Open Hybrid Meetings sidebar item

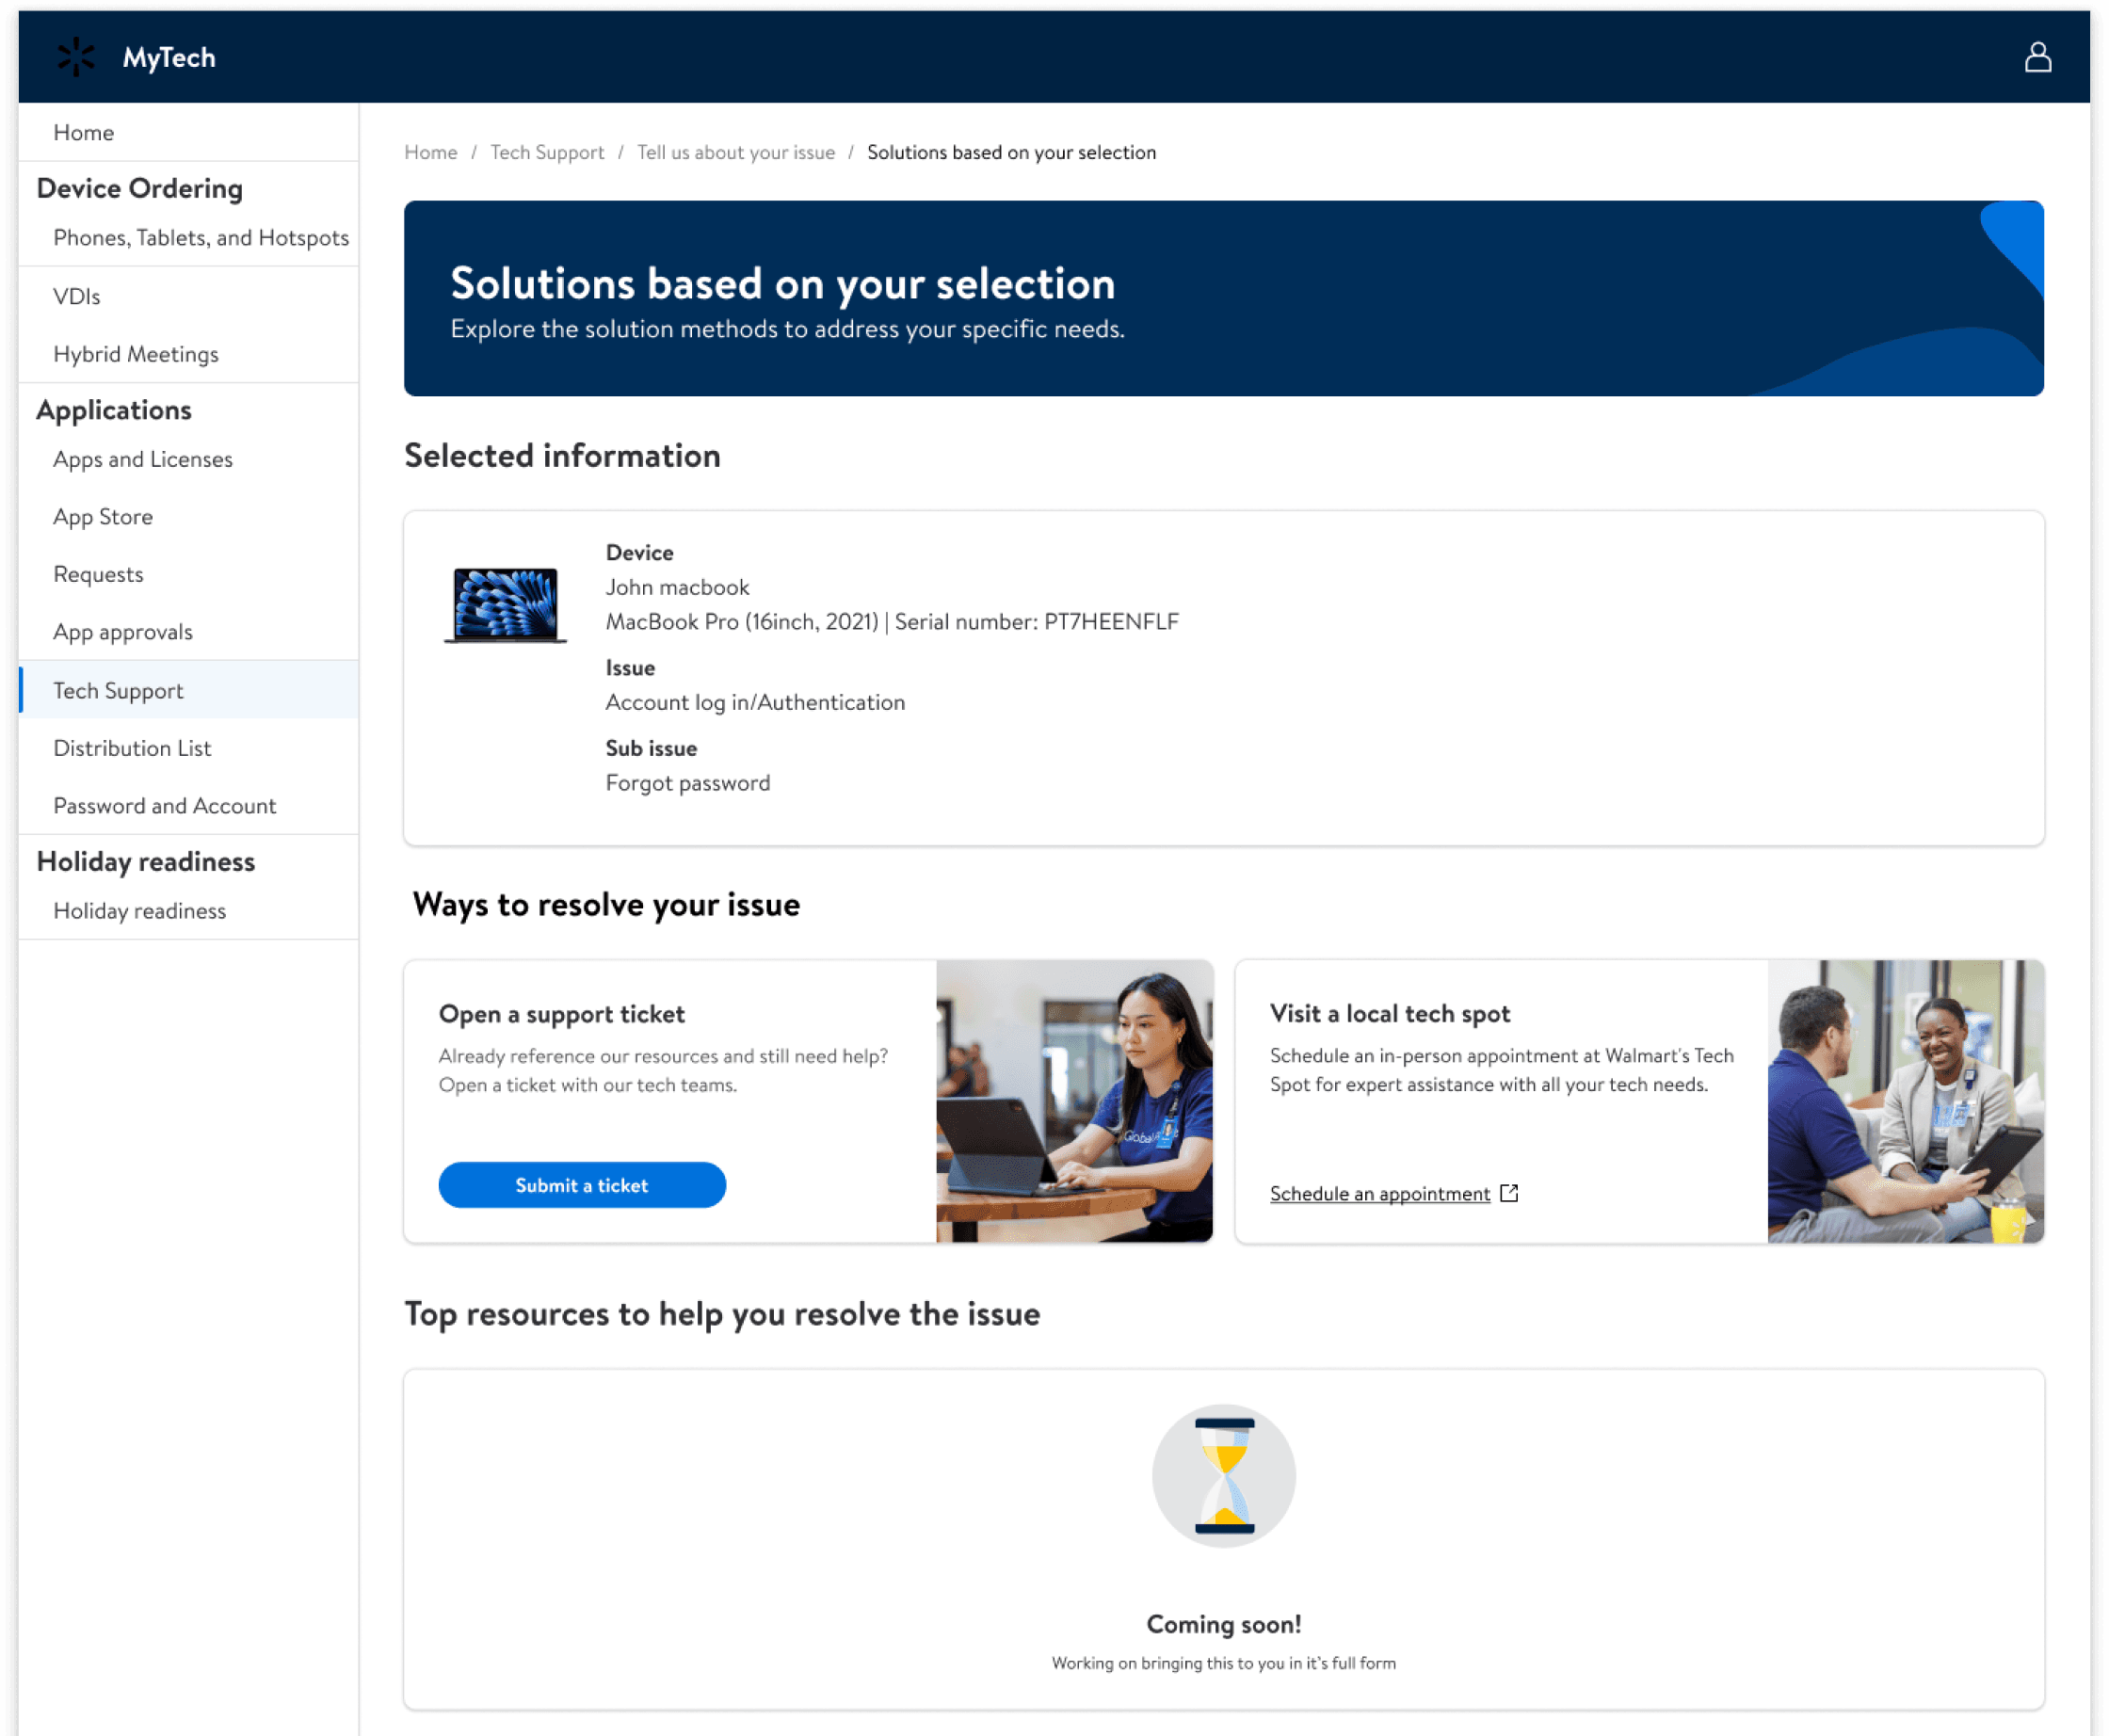coord(135,354)
